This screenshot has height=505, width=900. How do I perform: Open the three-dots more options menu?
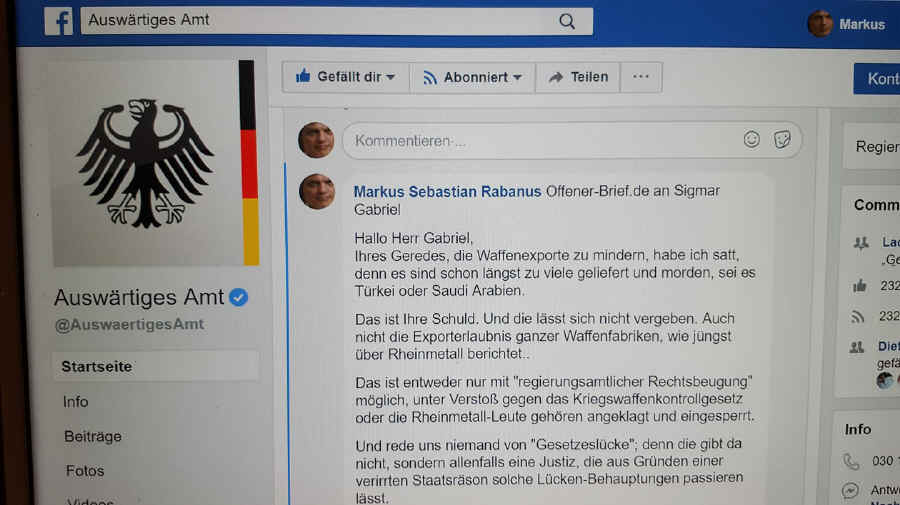[641, 77]
